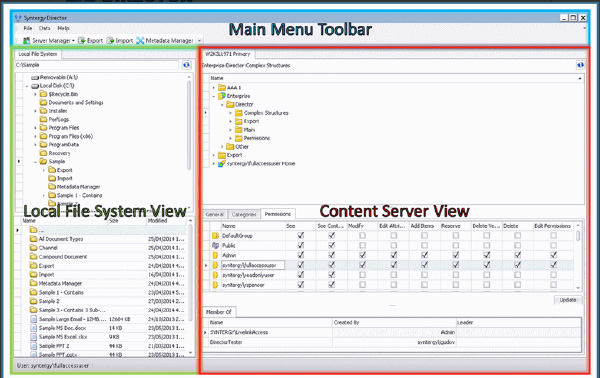Click the Created By column header
600x378 pixels.
tap(394, 323)
